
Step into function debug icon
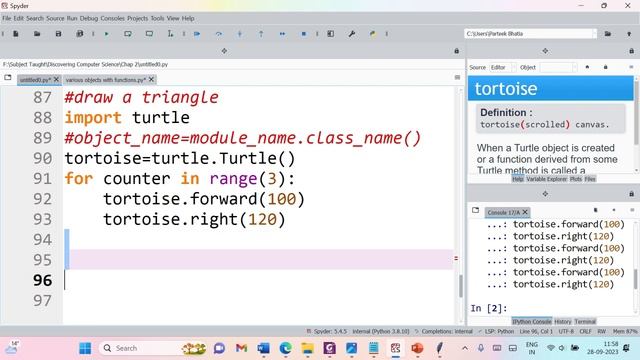click(x=240, y=34)
